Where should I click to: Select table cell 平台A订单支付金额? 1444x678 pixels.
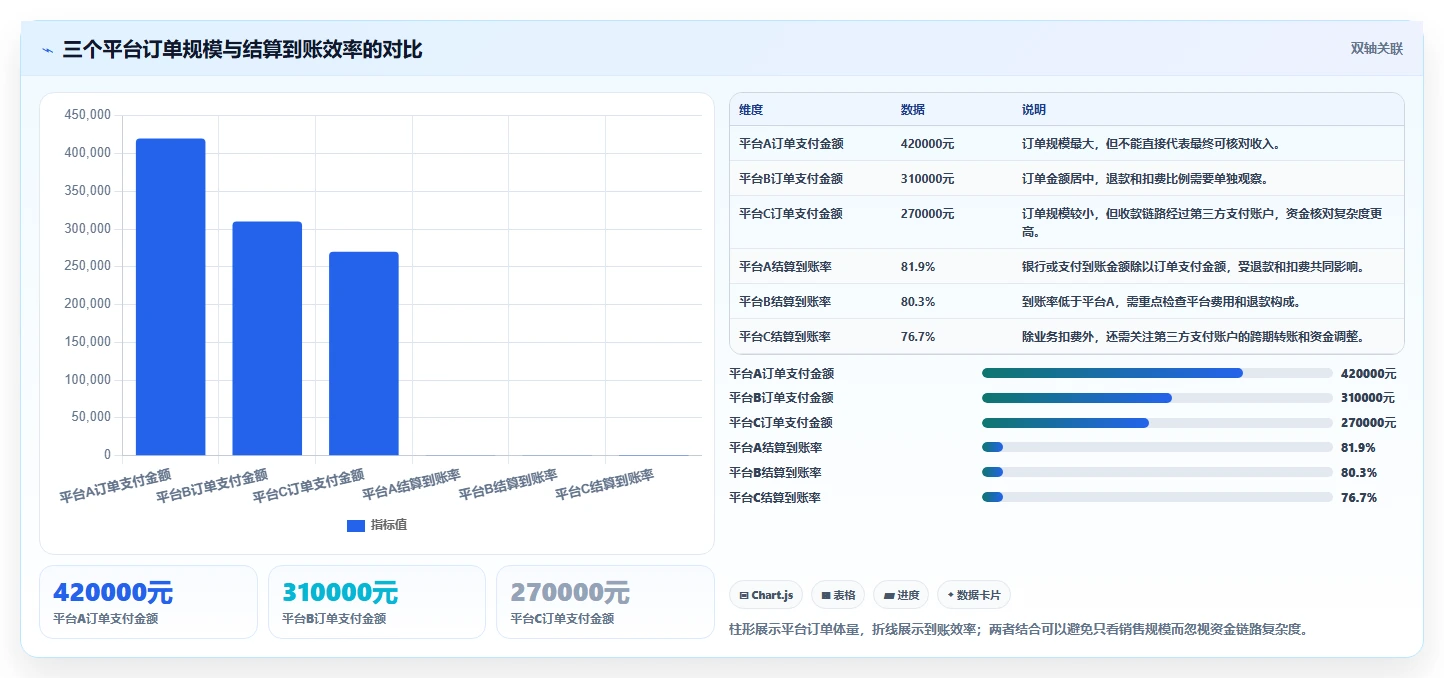[x=791, y=144]
